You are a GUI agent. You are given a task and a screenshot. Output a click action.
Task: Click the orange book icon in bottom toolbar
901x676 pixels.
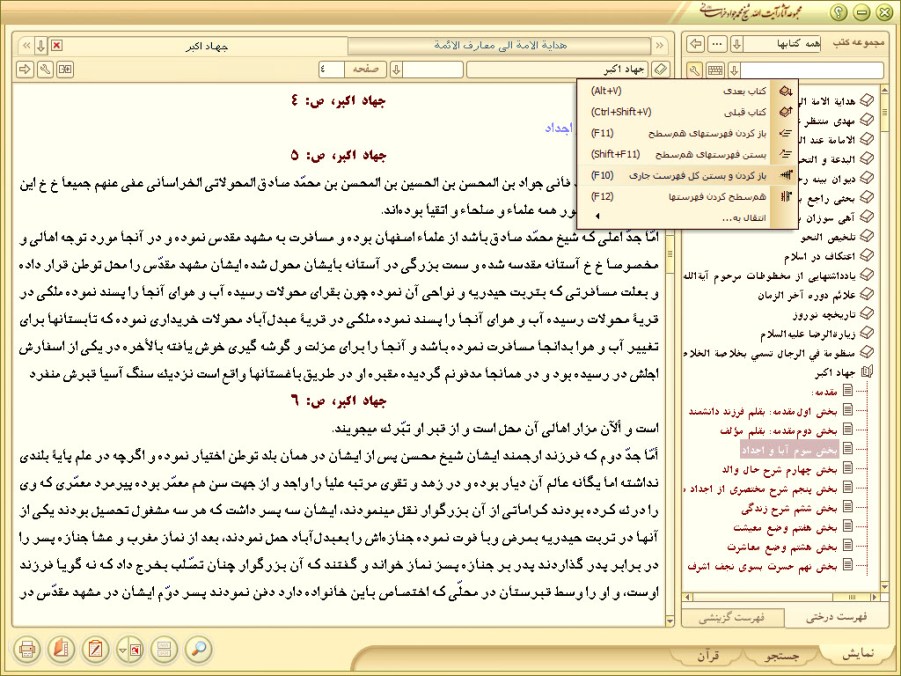pos(61,650)
